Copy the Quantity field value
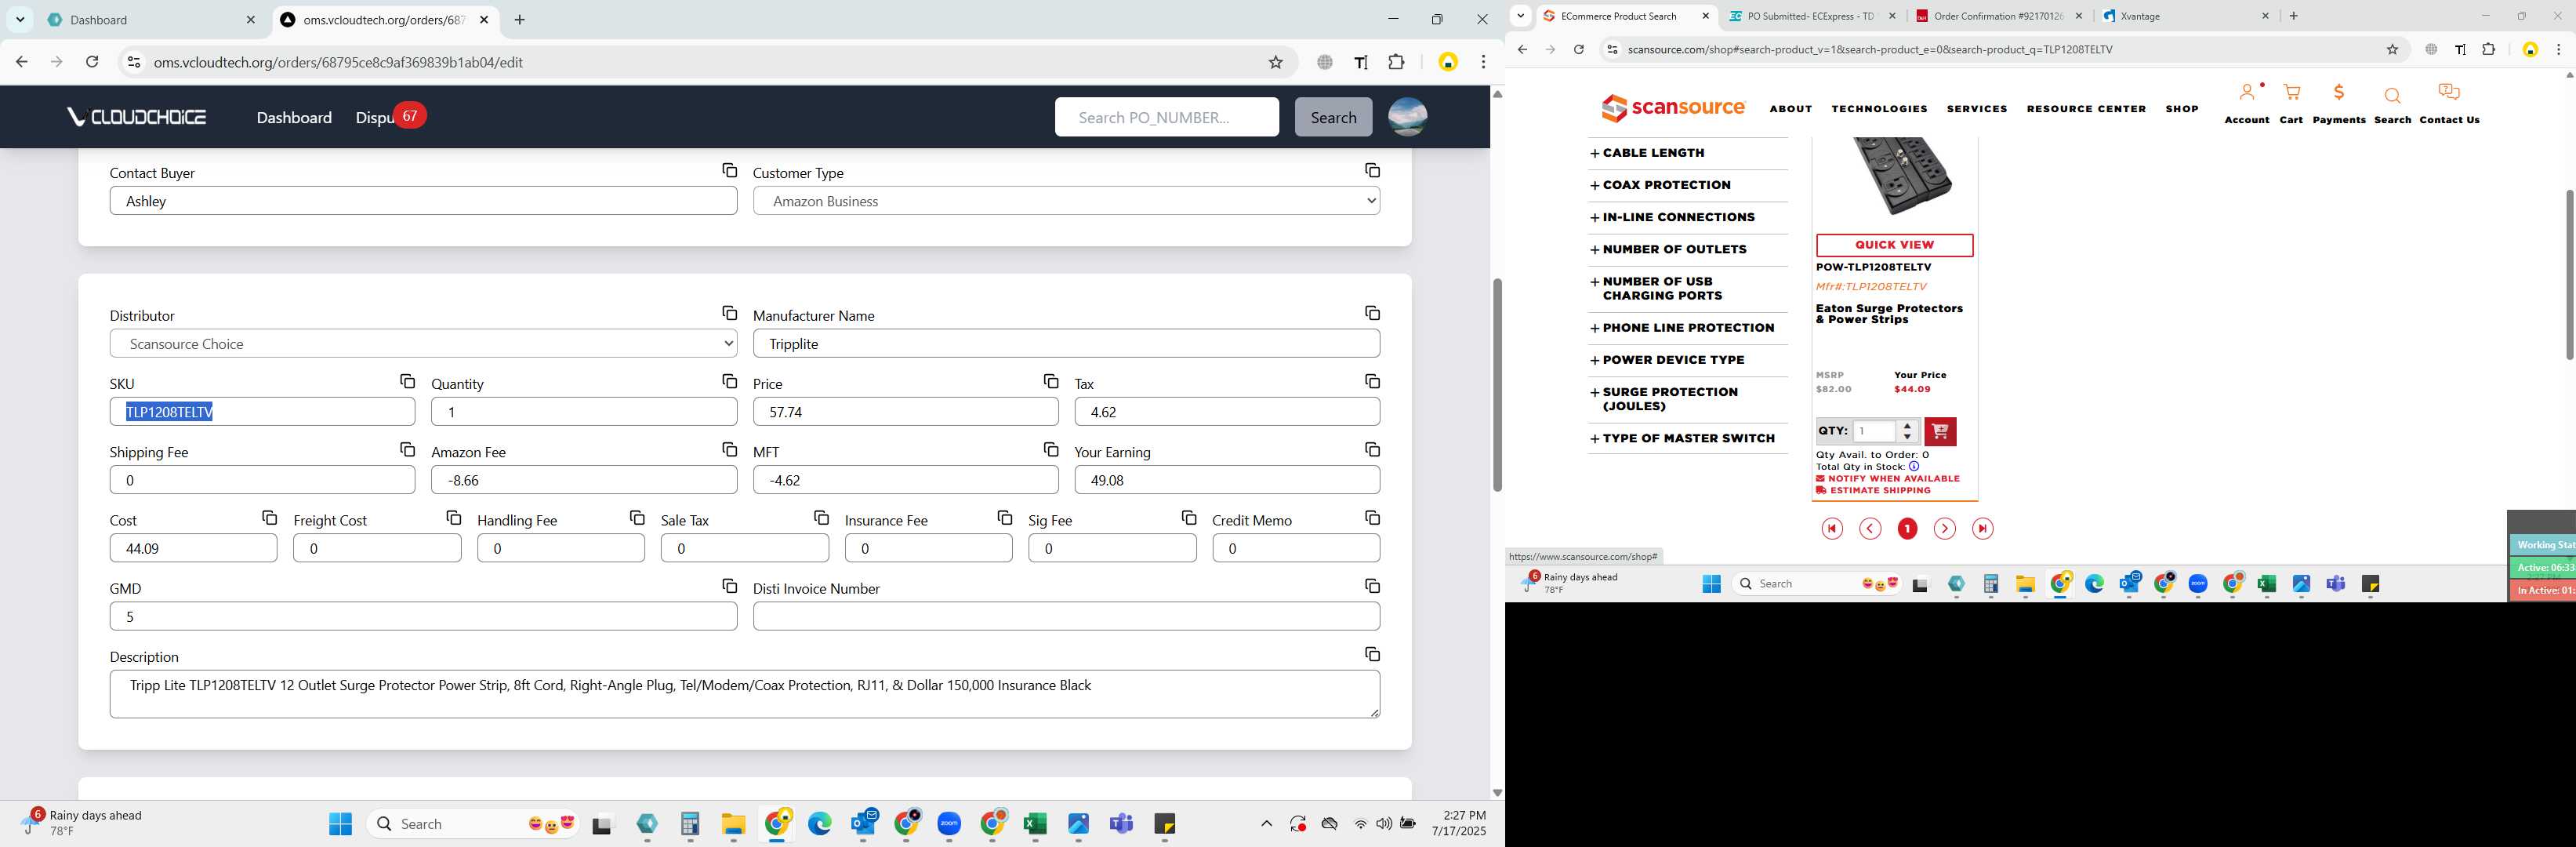Image resolution: width=2576 pixels, height=847 pixels. pyautogui.click(x=729, y=382)
